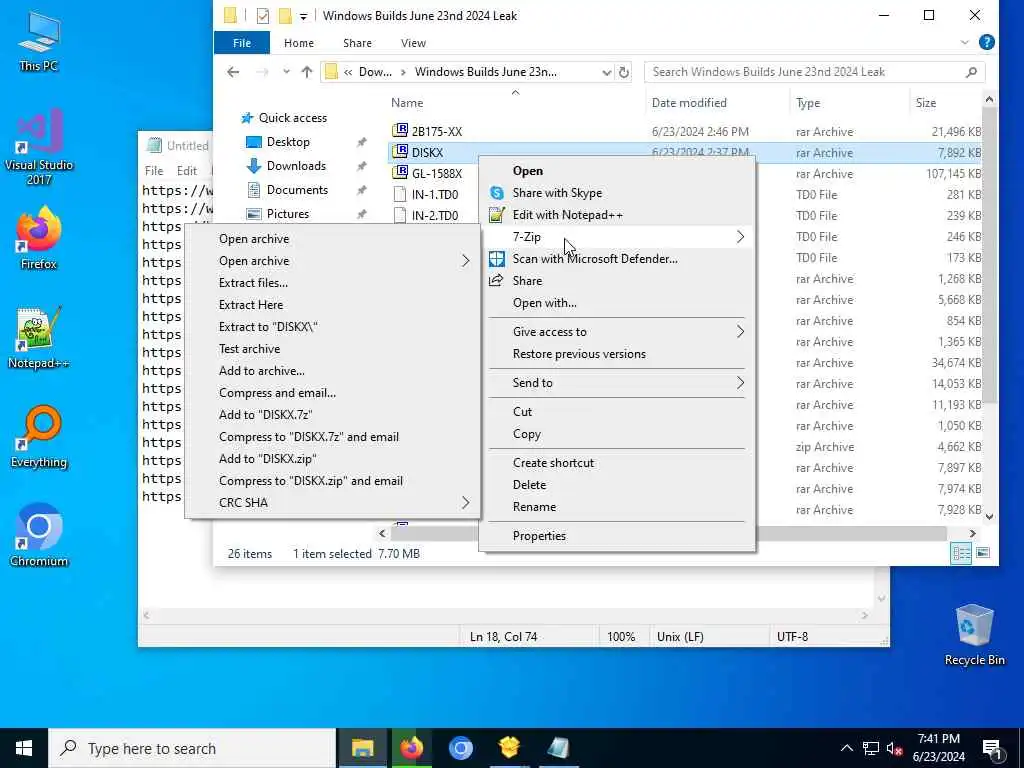Click the Windows Start button
The image size is (1024, 768).
click(24, 748)
